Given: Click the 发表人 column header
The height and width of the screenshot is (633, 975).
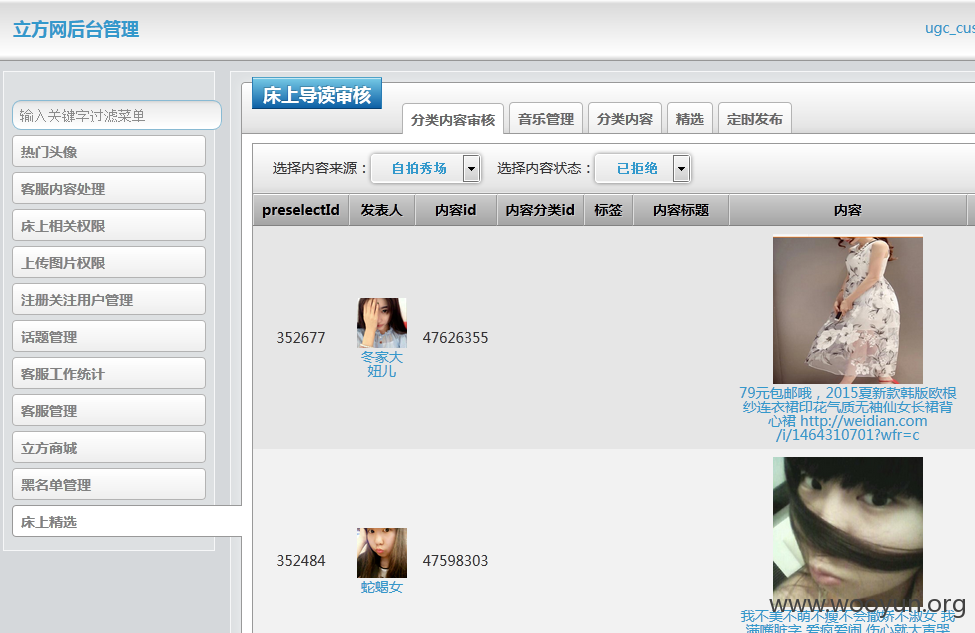Looking at the screenshot, I should click(382, 210).
